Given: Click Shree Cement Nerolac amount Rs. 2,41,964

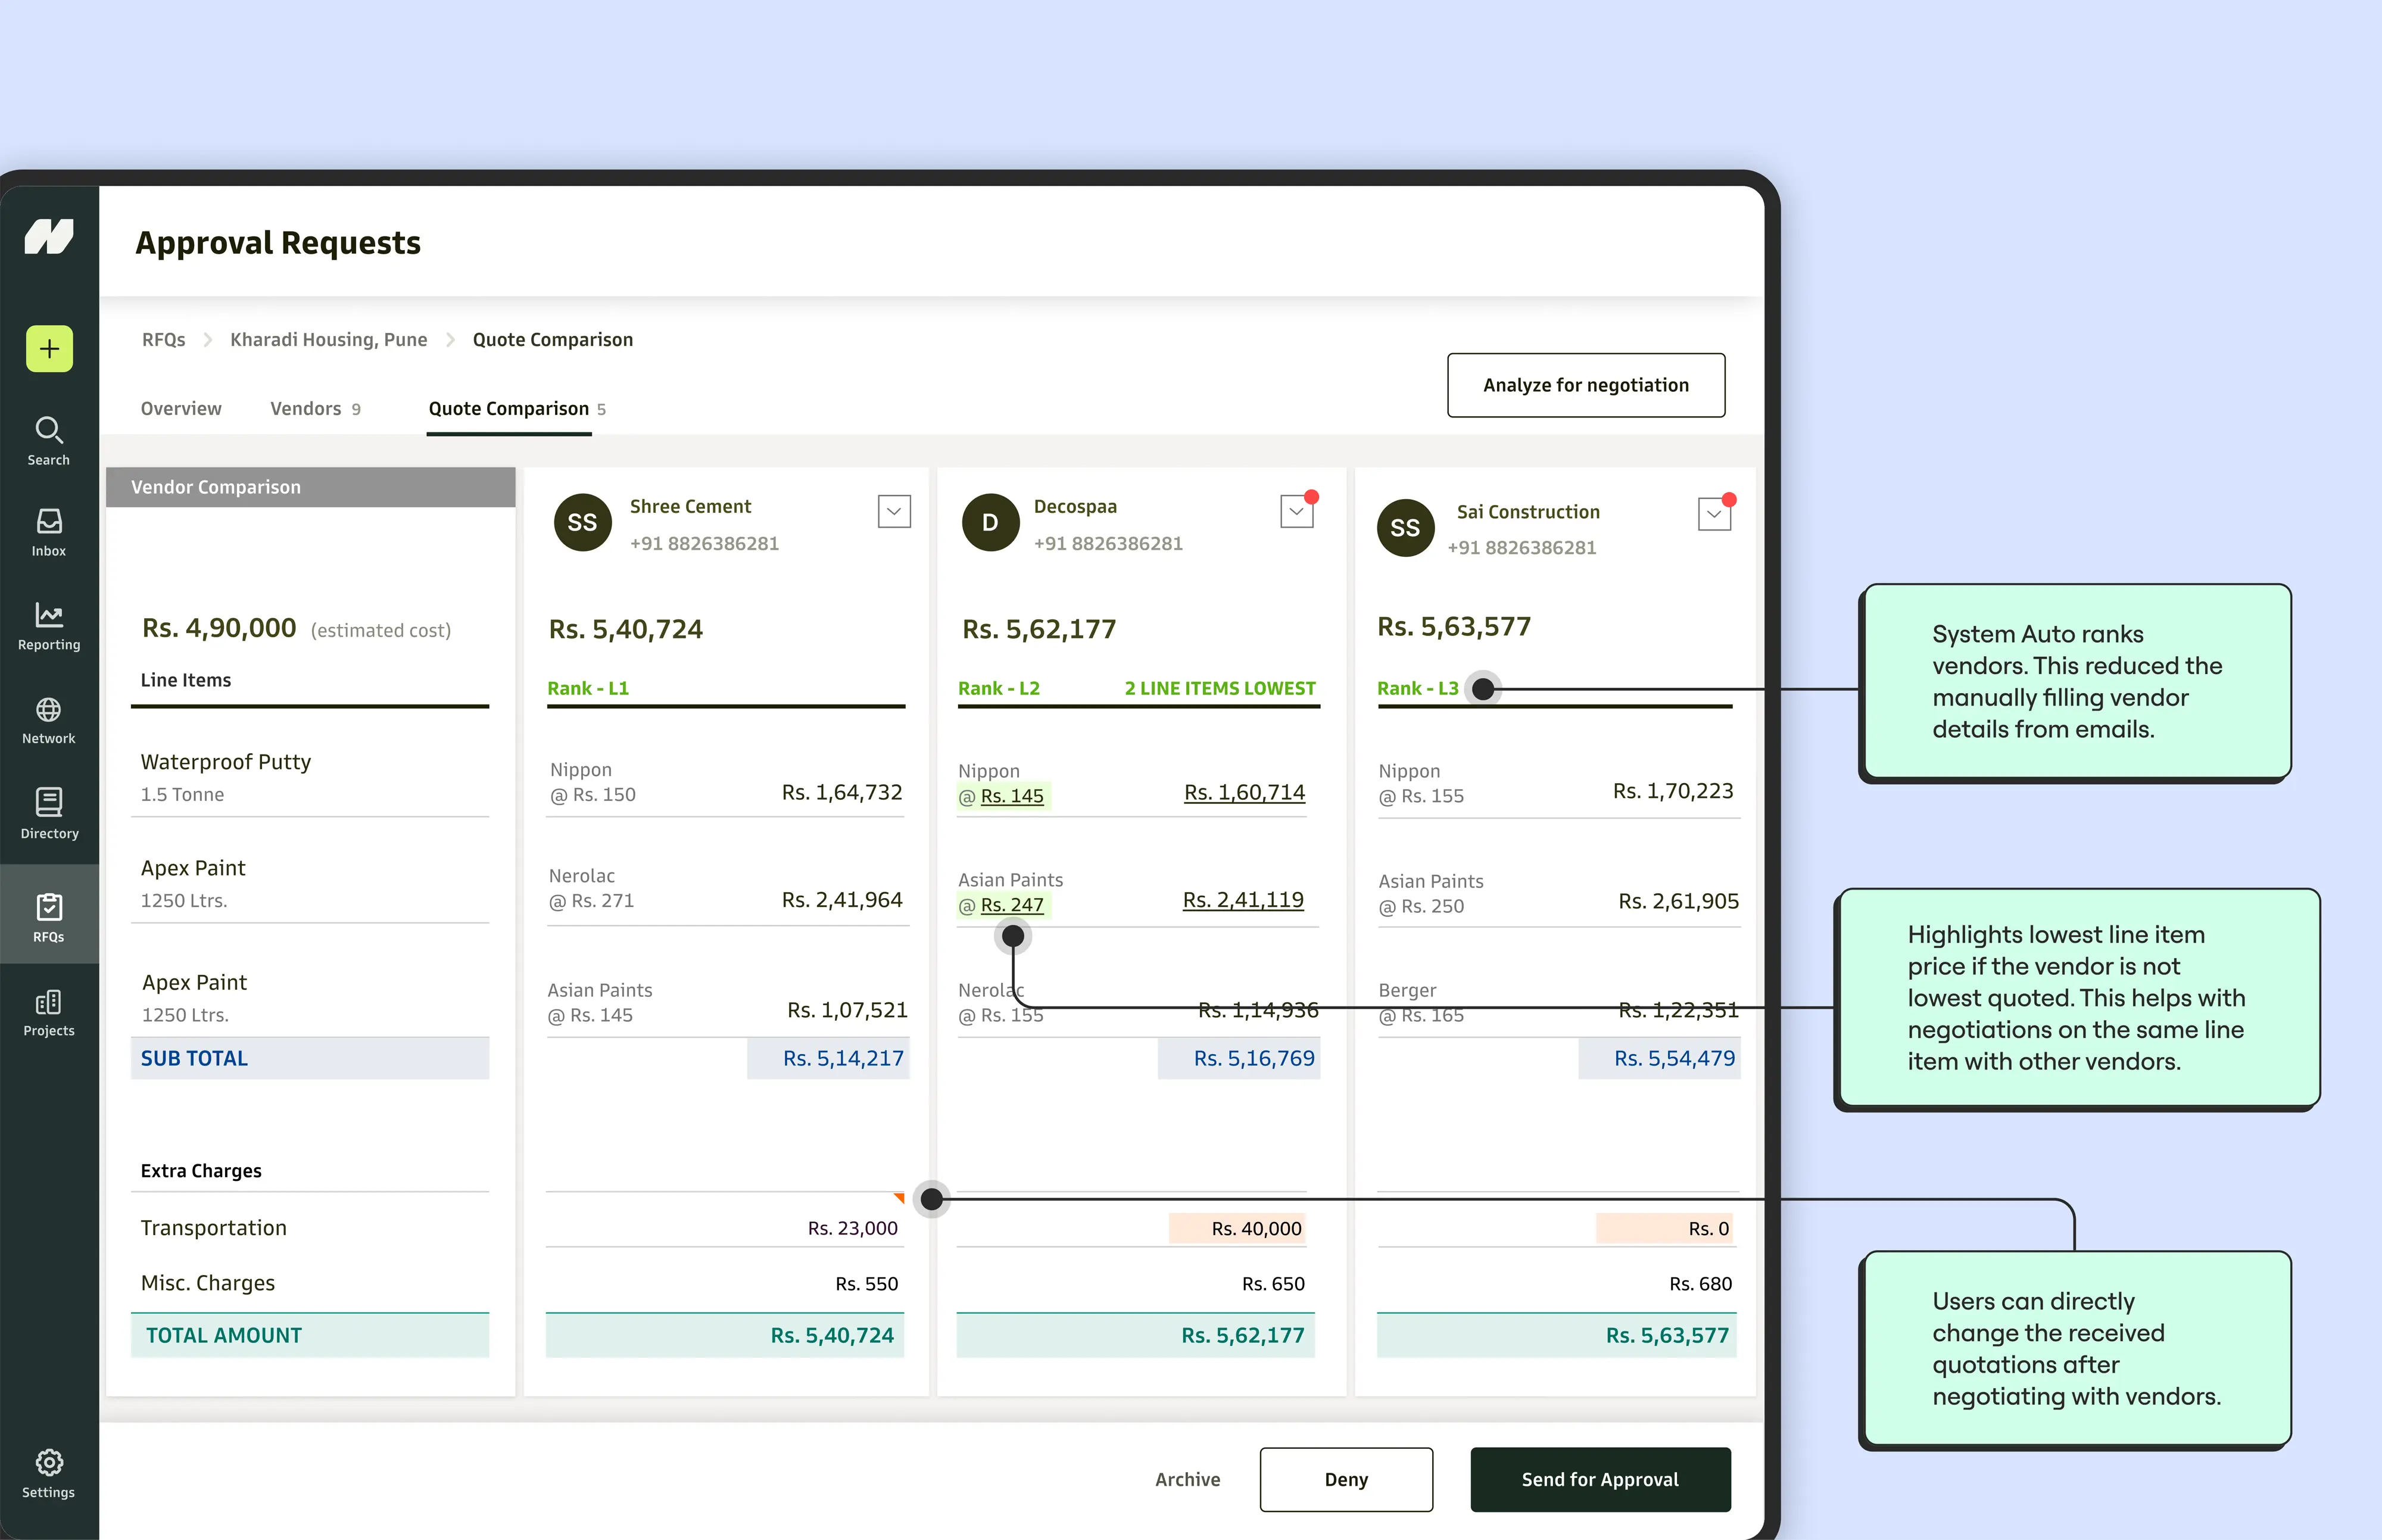Looking at the screenshot, I should click(x=842, y=900).
